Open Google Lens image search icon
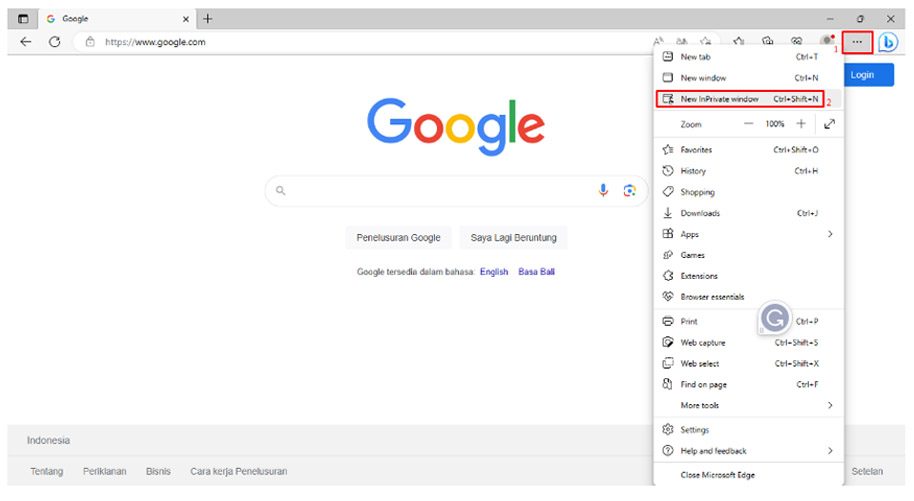This screenshot has width=914, height=501. click(630, 190)
